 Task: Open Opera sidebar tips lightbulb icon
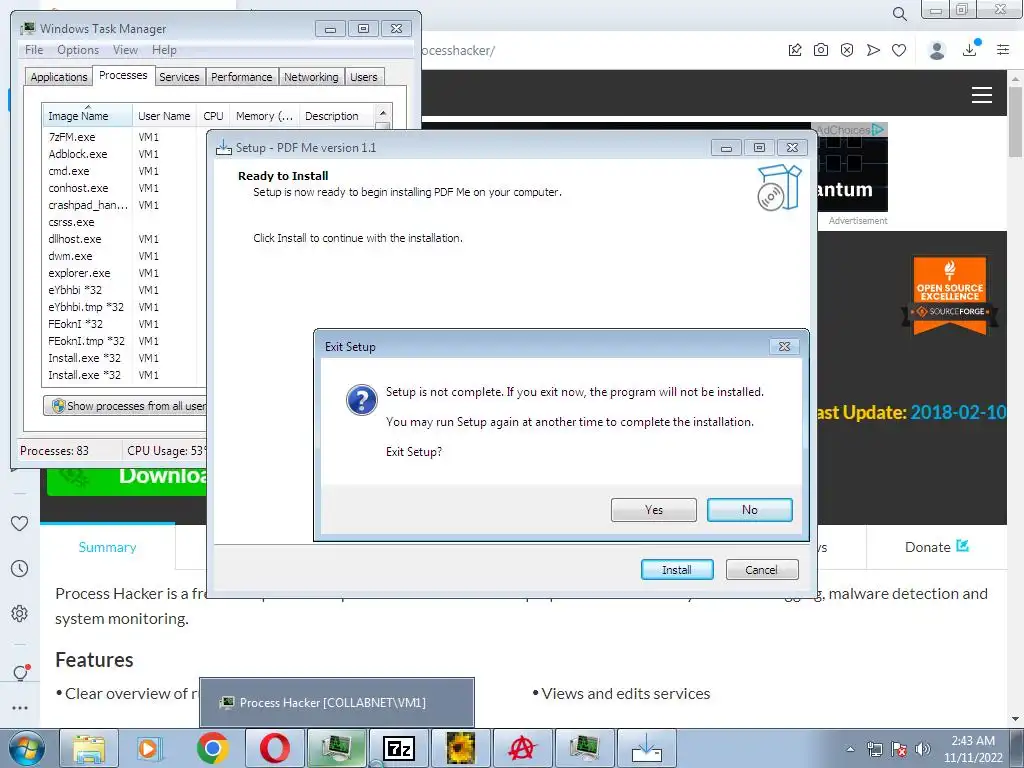click(x=21, y=672)
